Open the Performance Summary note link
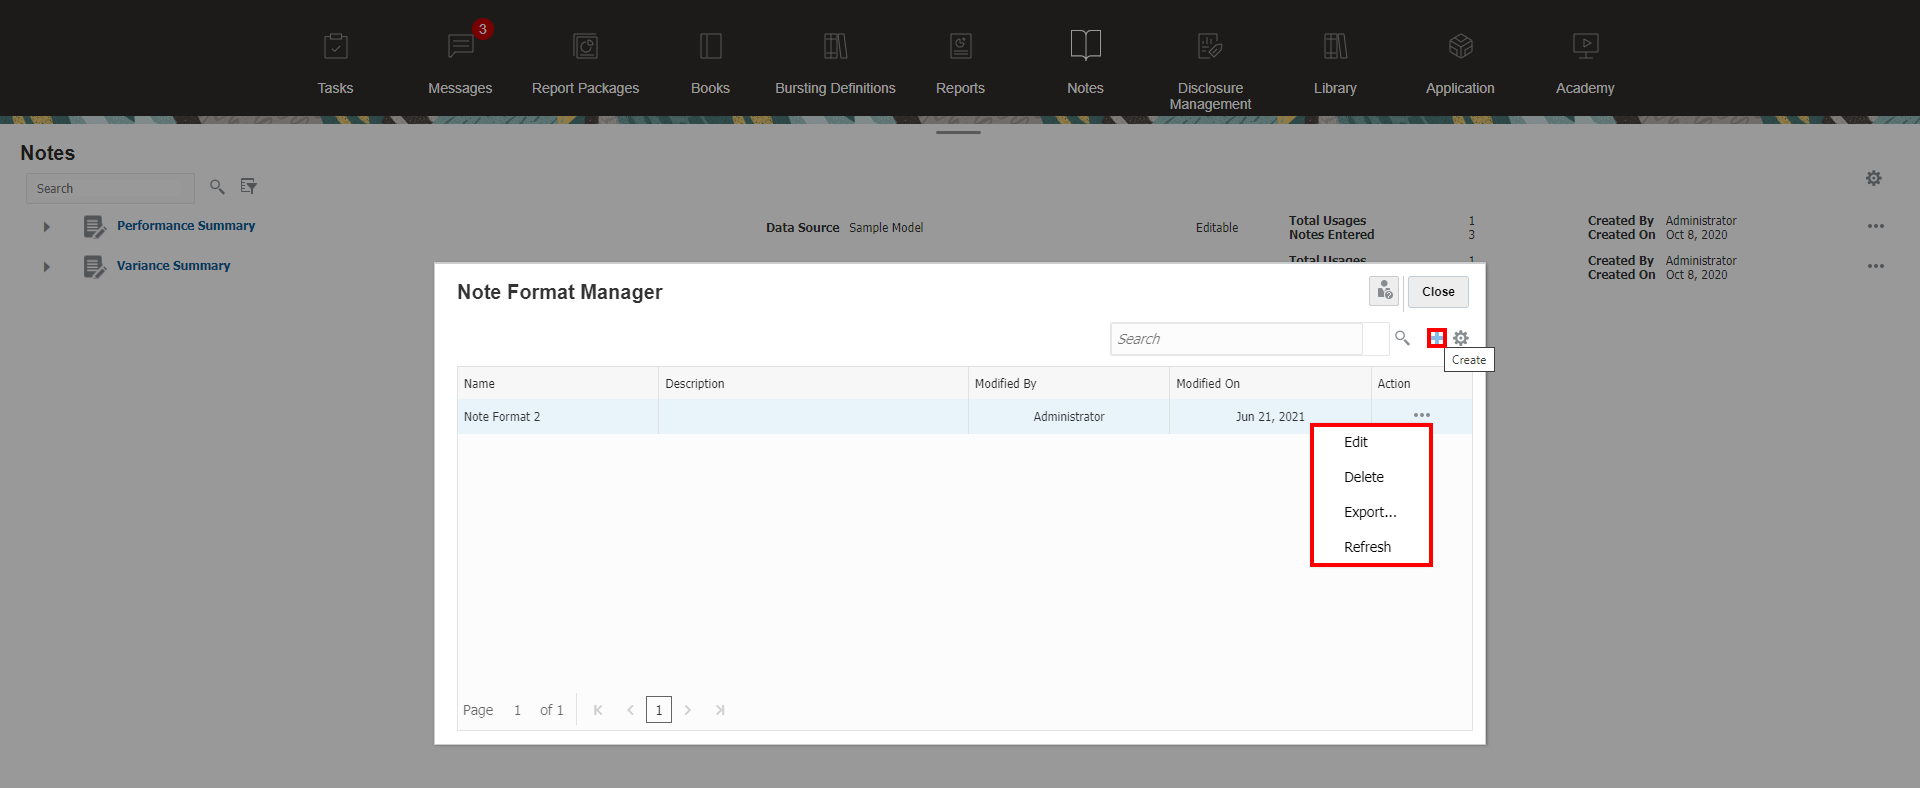Image resolution: width=1920 pixels, height=788 pixels. click(x=186, y=226)
